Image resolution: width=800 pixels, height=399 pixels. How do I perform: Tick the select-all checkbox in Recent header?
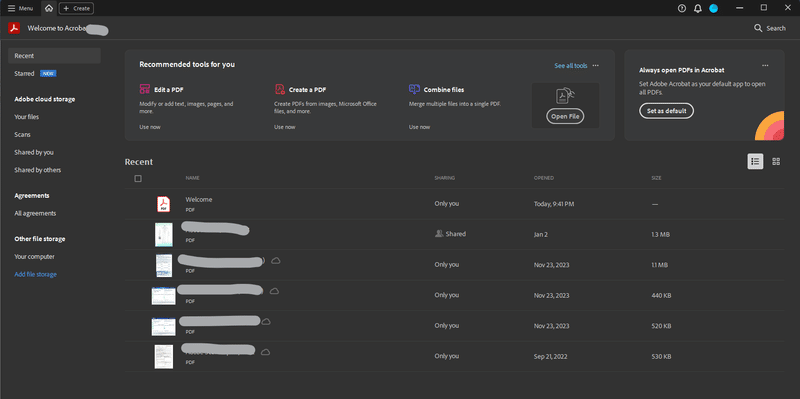pyautogui.click(x=138, y=179)
